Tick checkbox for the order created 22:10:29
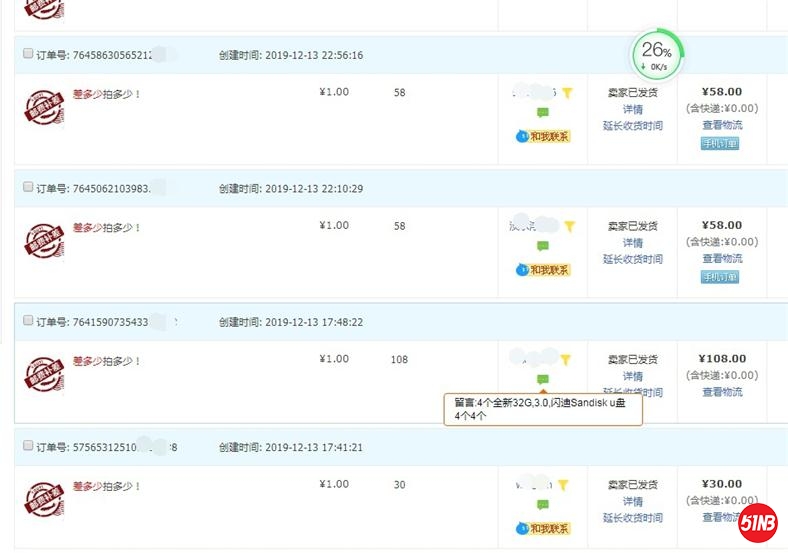 [x=28, y=187]
